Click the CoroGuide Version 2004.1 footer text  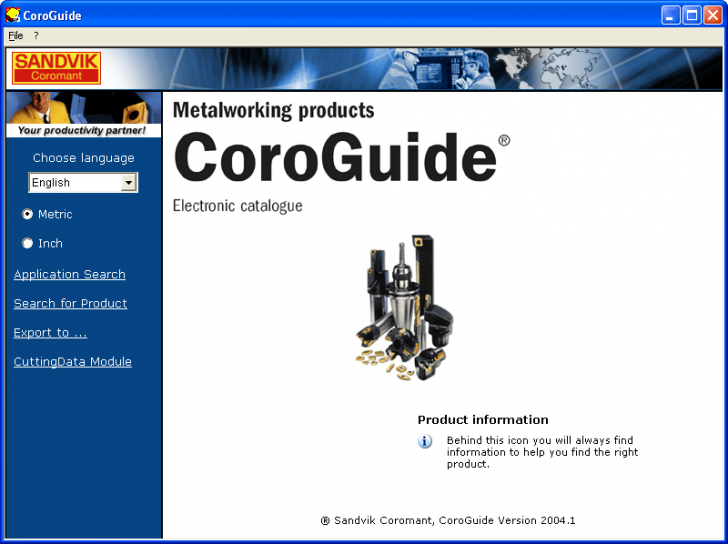448,520
